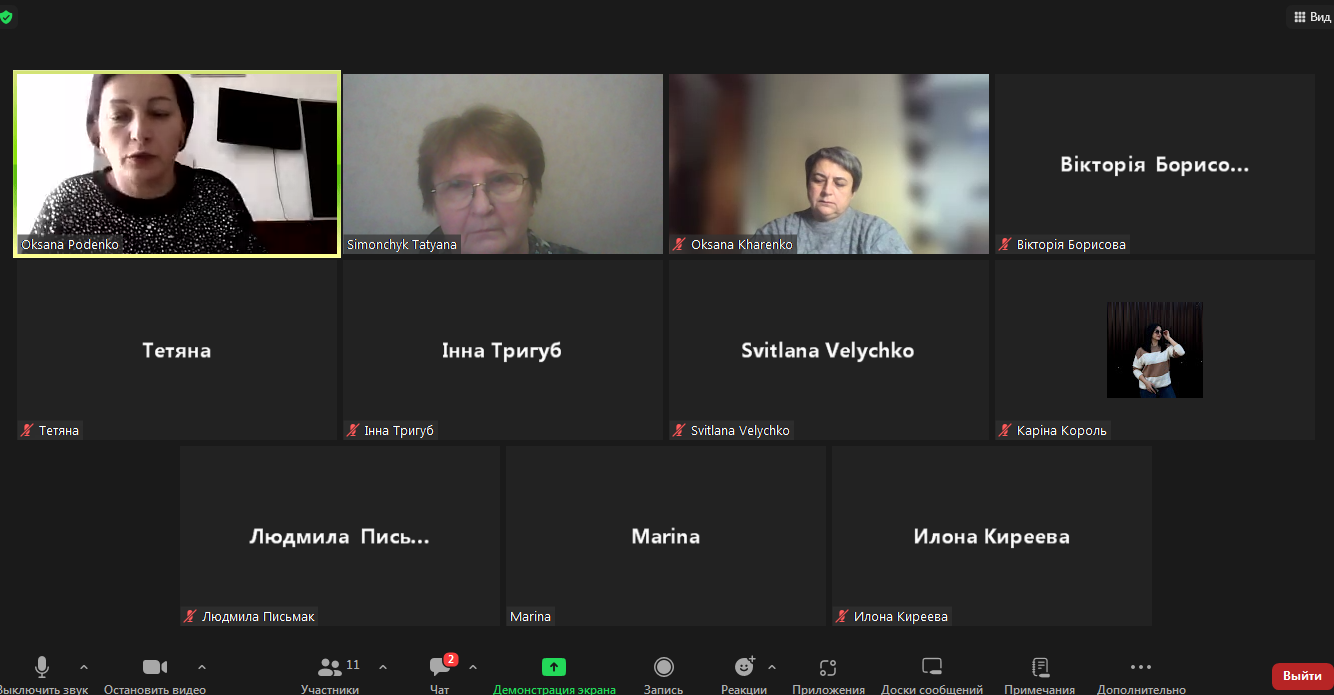Open the Participants panel icon

(330, 667)
